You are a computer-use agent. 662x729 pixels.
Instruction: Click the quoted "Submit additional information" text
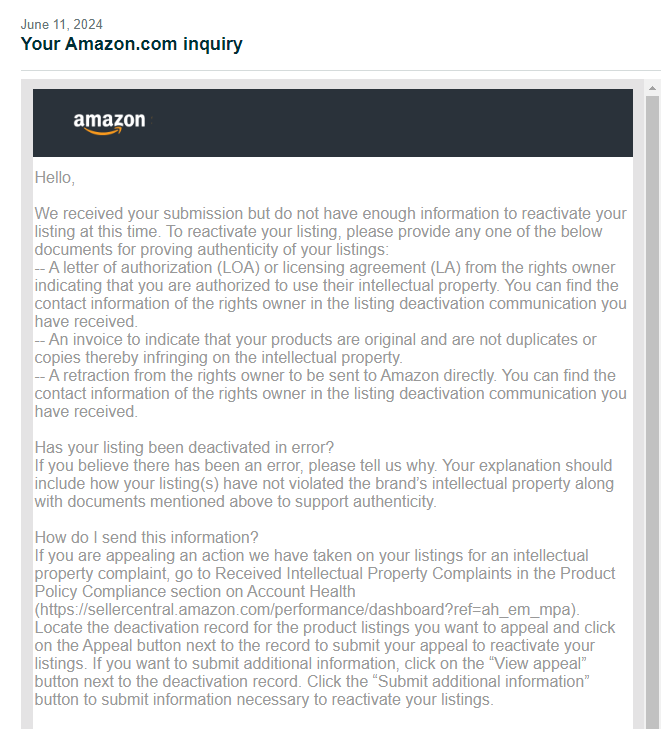[481, 681]
